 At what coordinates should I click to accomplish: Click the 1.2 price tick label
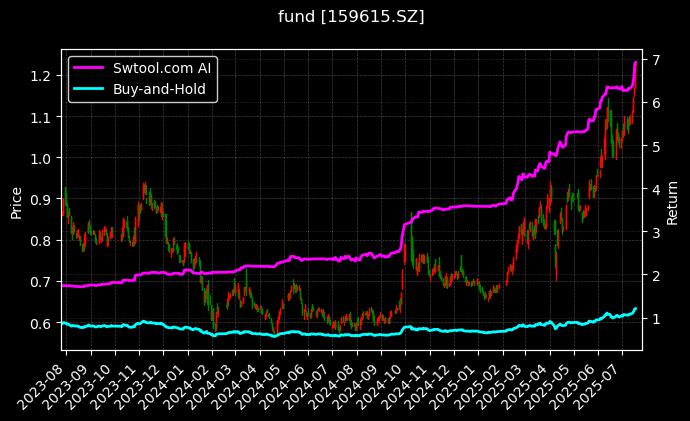click(x=43, y=76)
